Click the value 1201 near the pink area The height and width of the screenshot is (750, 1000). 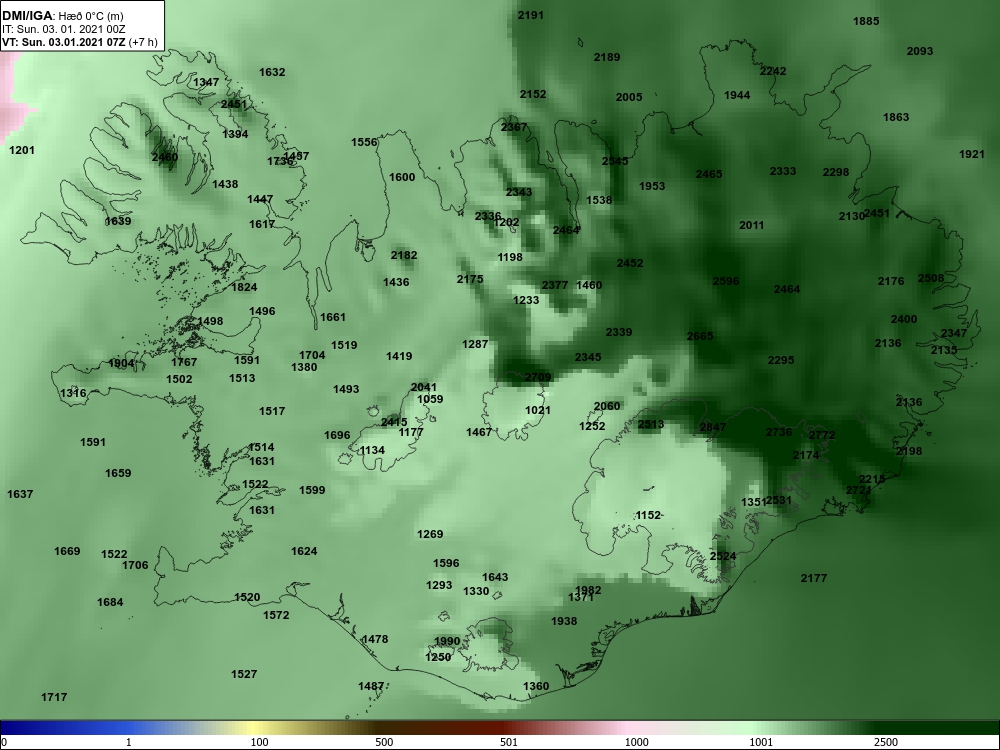pyautogui.click(x=22, y=150)
